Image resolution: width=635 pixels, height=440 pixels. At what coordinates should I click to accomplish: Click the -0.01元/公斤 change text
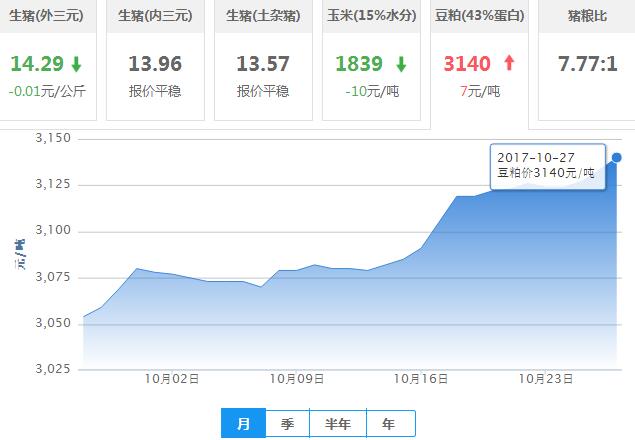tap(47, 91)
